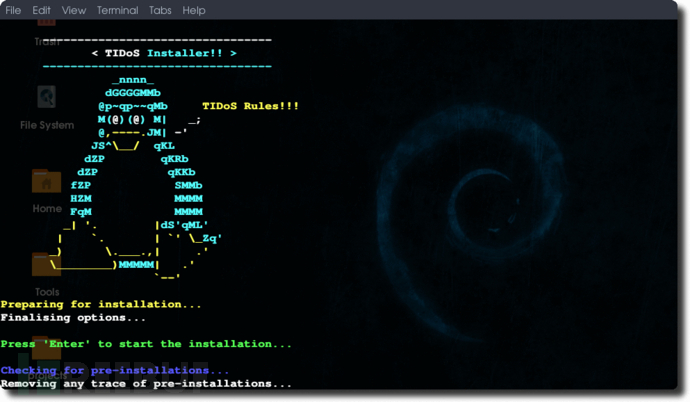Click the 'fZP' ASCII art text
Image resolution: width=690 pixels, height=402 pixels.
[81, 185]
